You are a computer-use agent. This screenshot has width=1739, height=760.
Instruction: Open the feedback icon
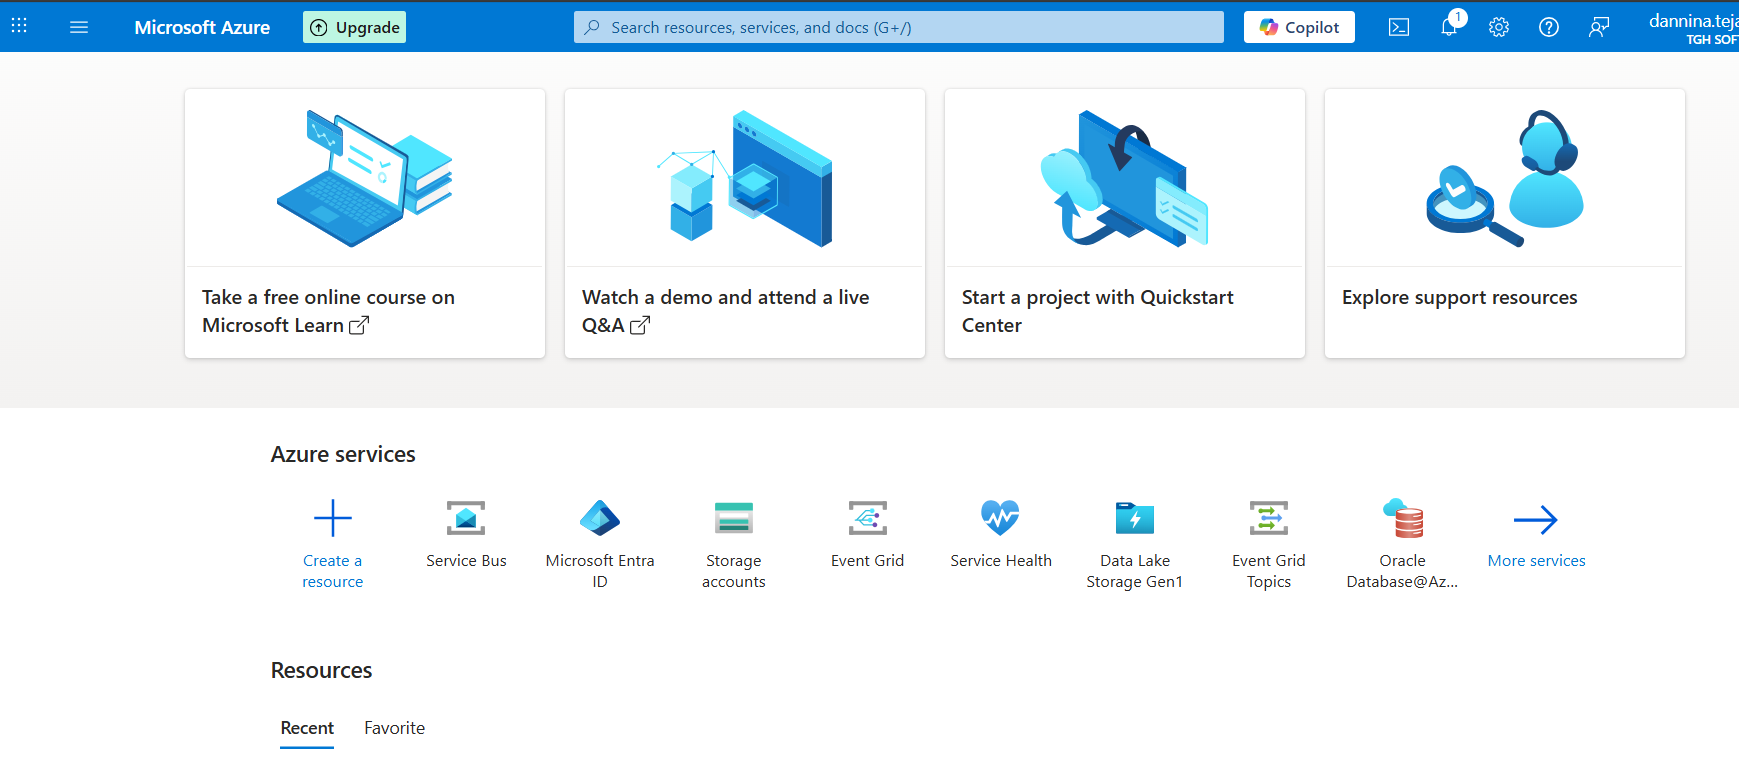click(x=1598, y=27)
